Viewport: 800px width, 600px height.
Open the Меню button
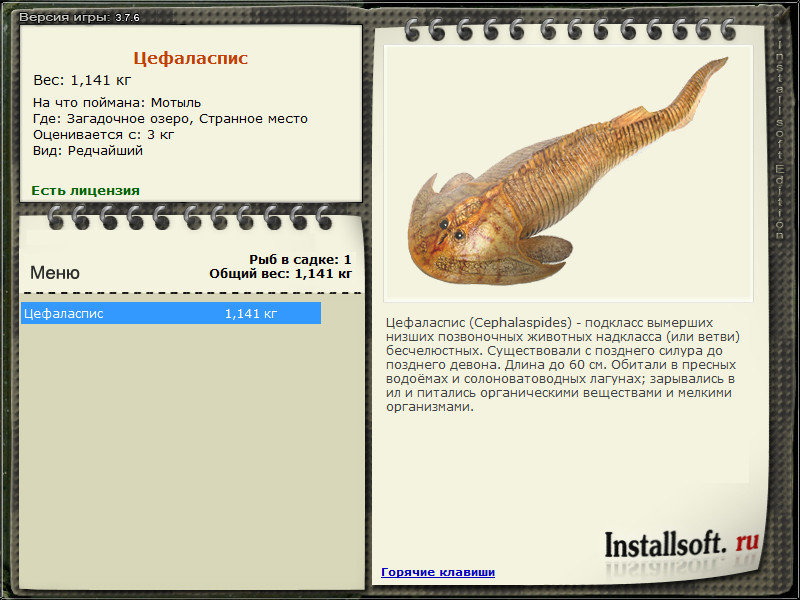(x=55, y=272)
